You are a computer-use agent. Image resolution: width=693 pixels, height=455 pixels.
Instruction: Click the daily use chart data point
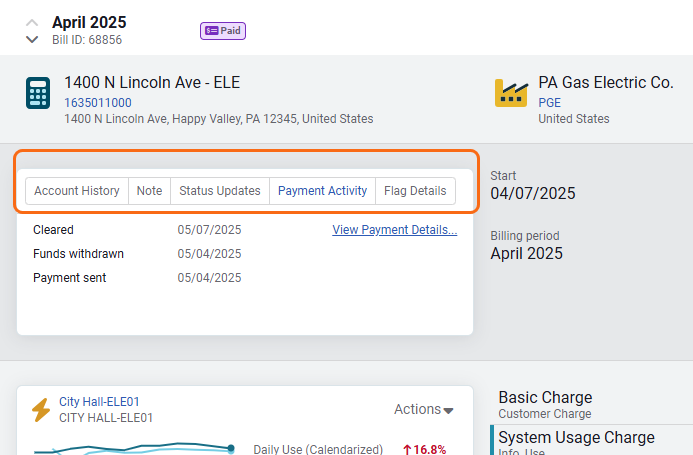(231, 448)
